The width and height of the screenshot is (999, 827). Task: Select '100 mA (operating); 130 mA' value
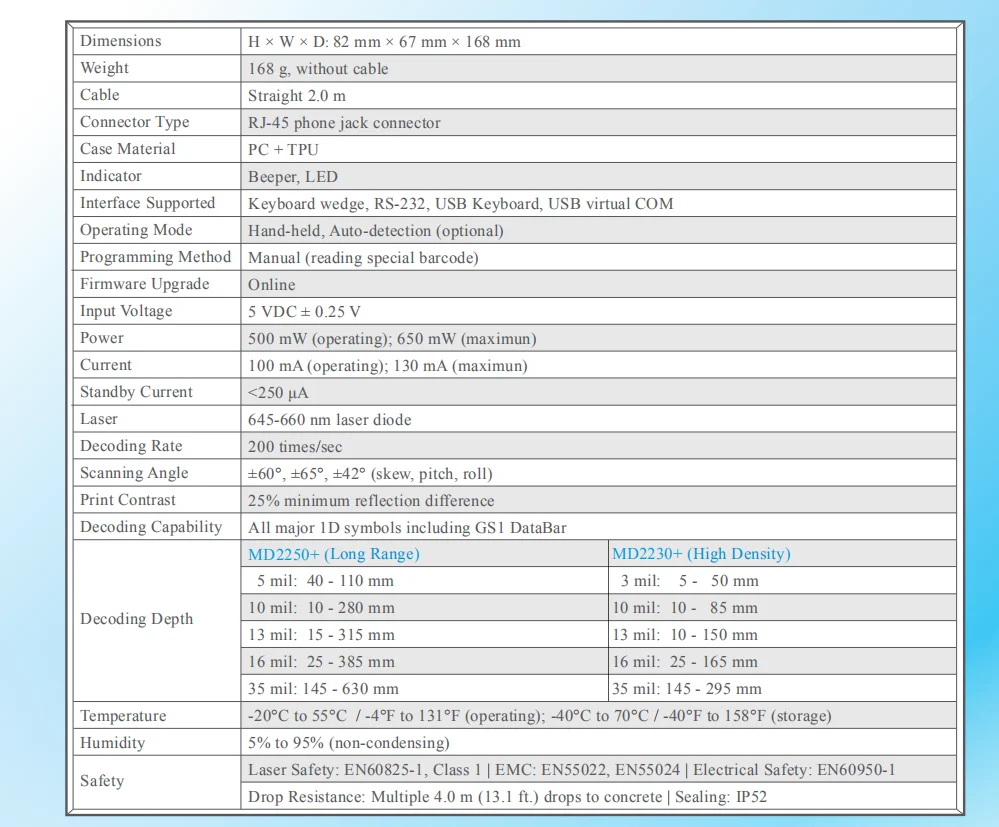[348, 366]
